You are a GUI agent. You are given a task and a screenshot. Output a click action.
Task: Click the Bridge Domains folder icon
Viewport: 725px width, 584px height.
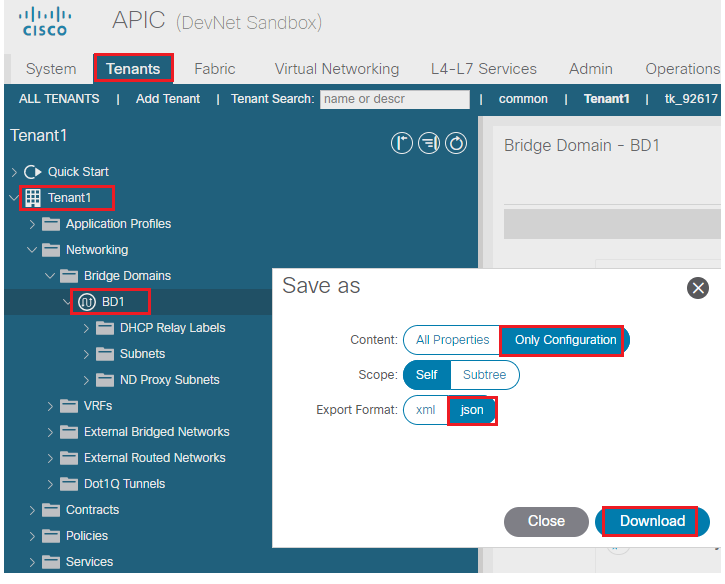tap(69, 276)
